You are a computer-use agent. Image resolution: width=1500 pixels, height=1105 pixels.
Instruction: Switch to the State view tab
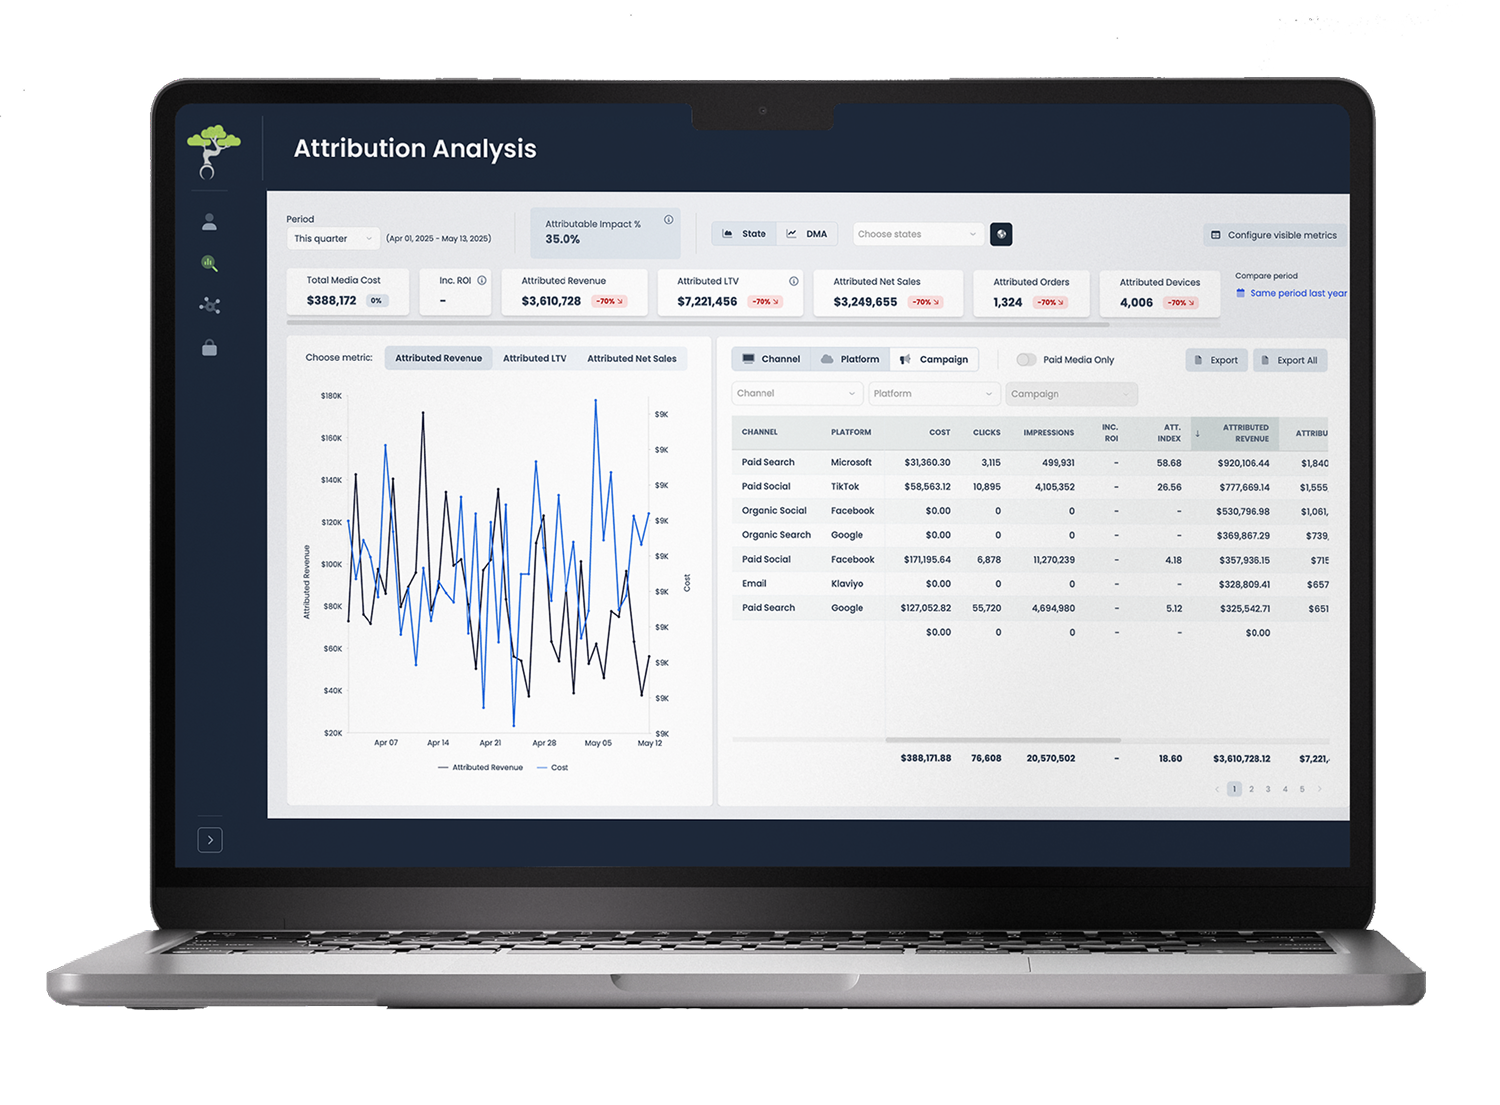click(744, 234)
